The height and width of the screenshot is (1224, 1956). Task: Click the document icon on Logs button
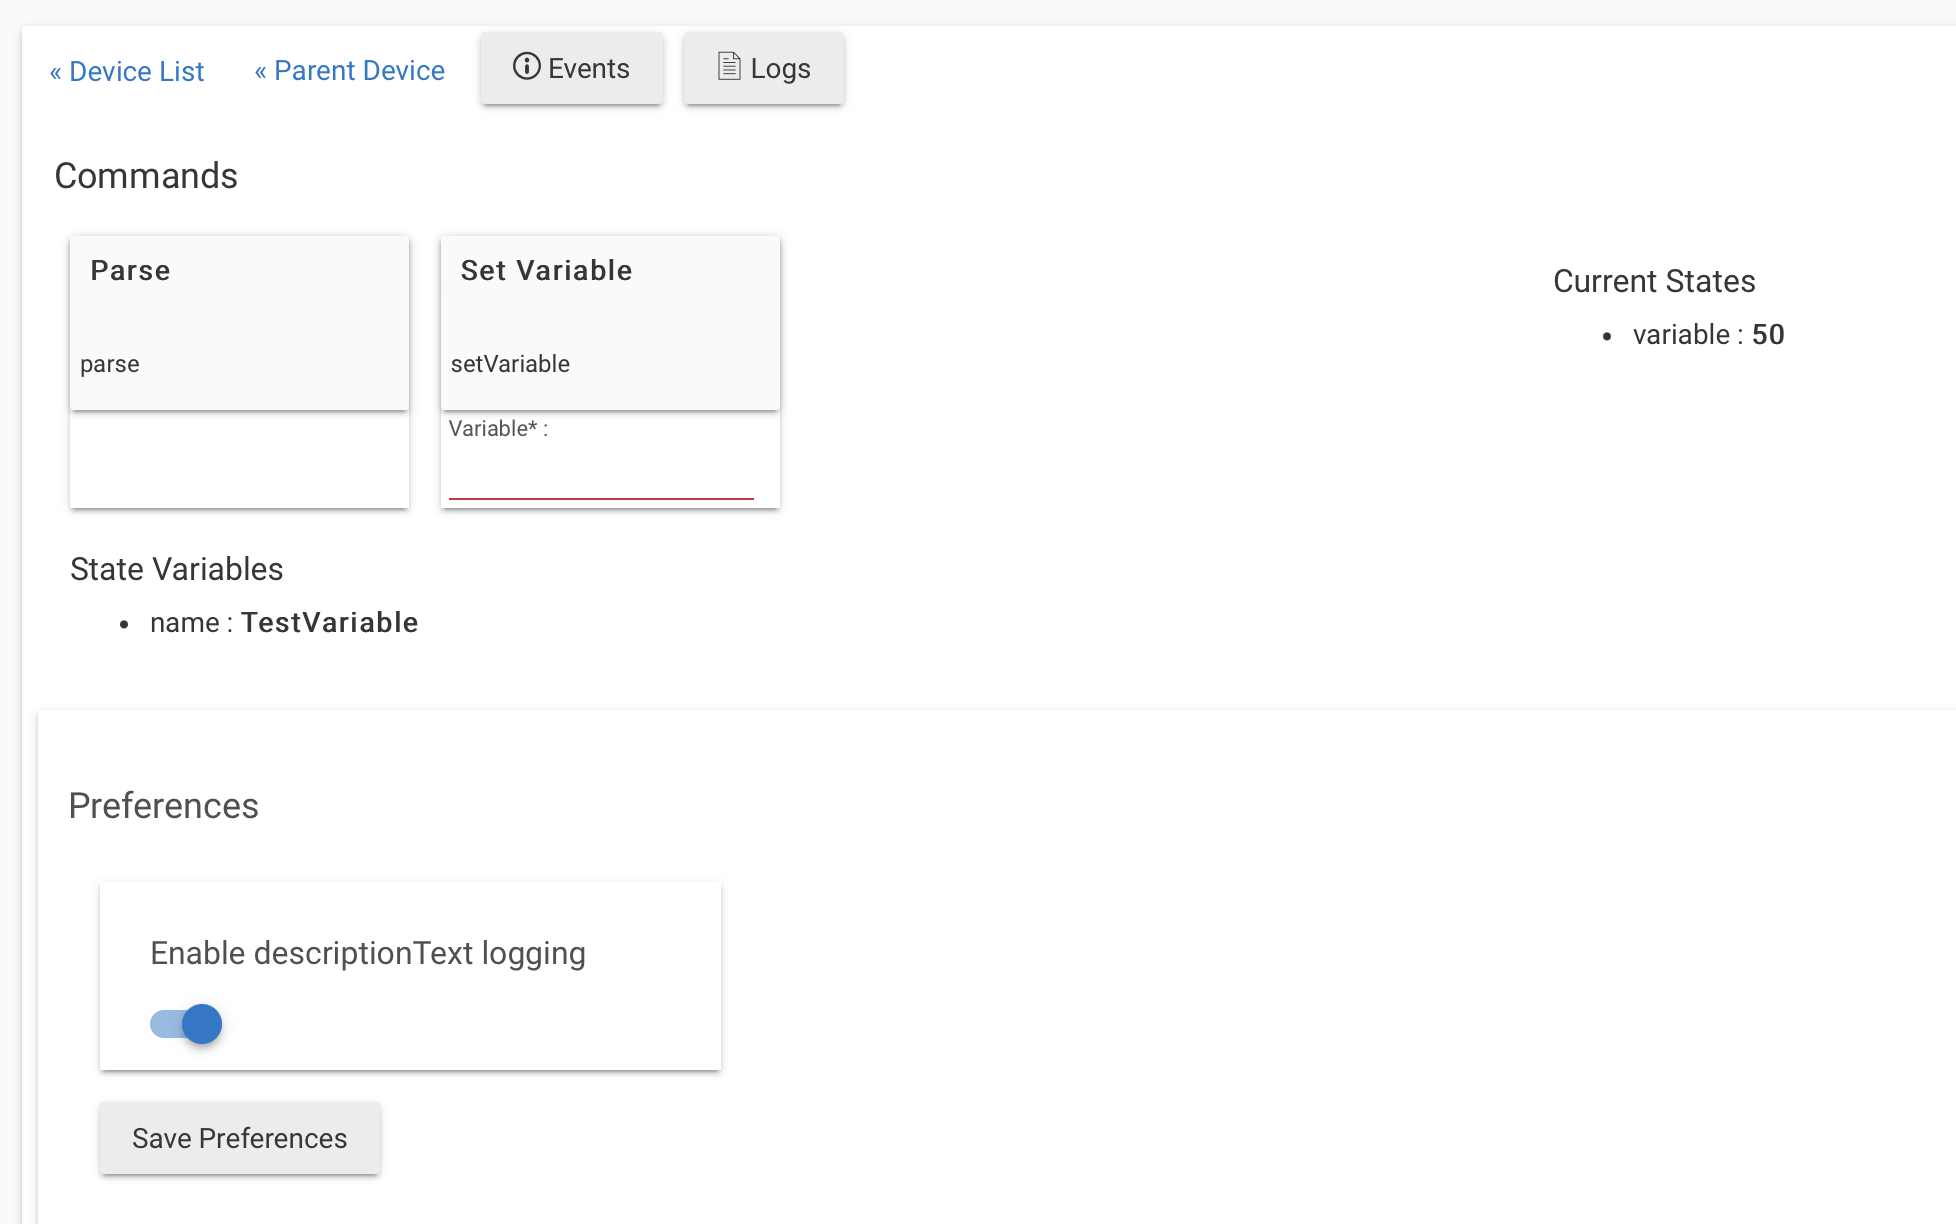729,67
